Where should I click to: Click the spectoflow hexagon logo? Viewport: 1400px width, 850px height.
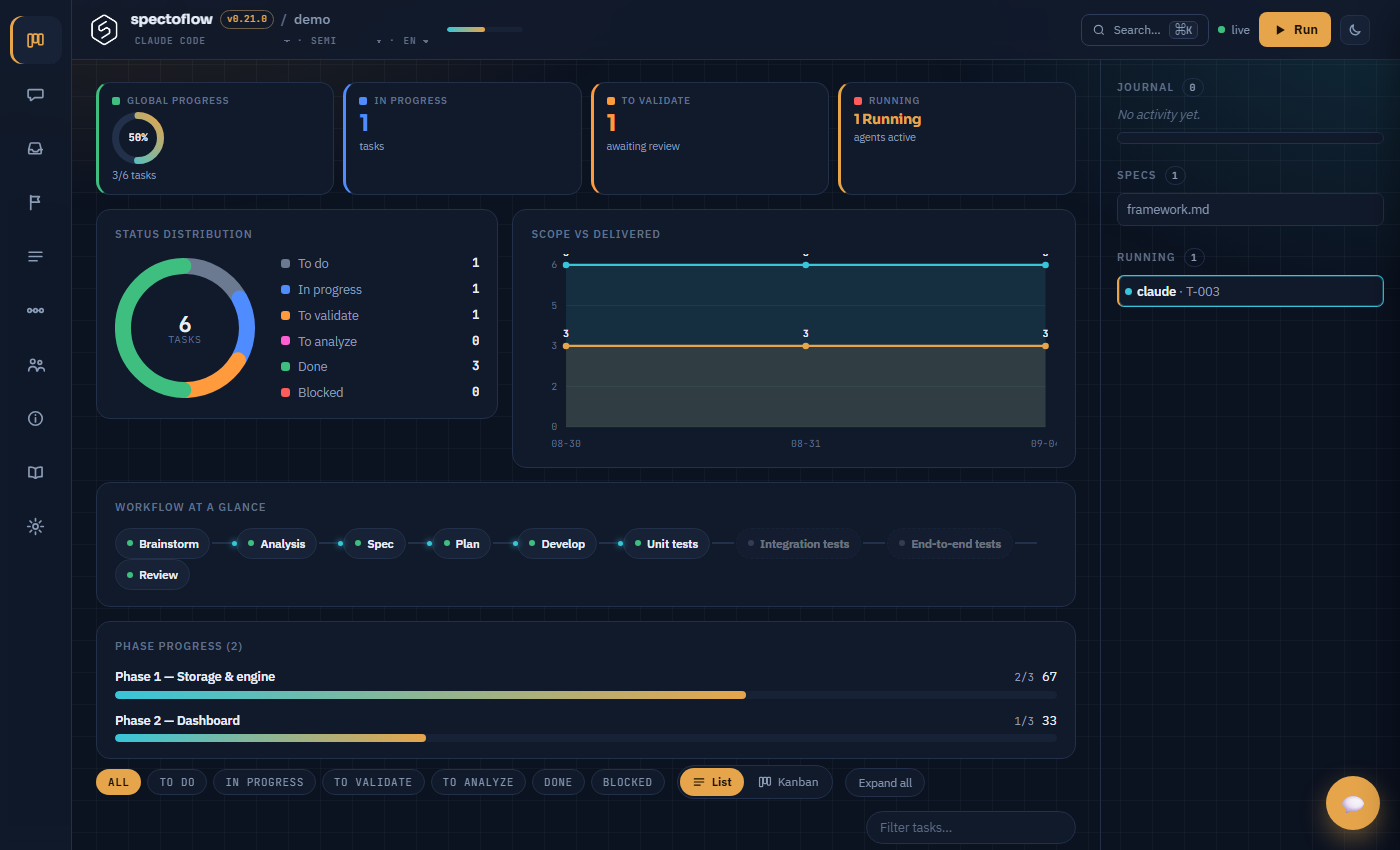[104, 30]
